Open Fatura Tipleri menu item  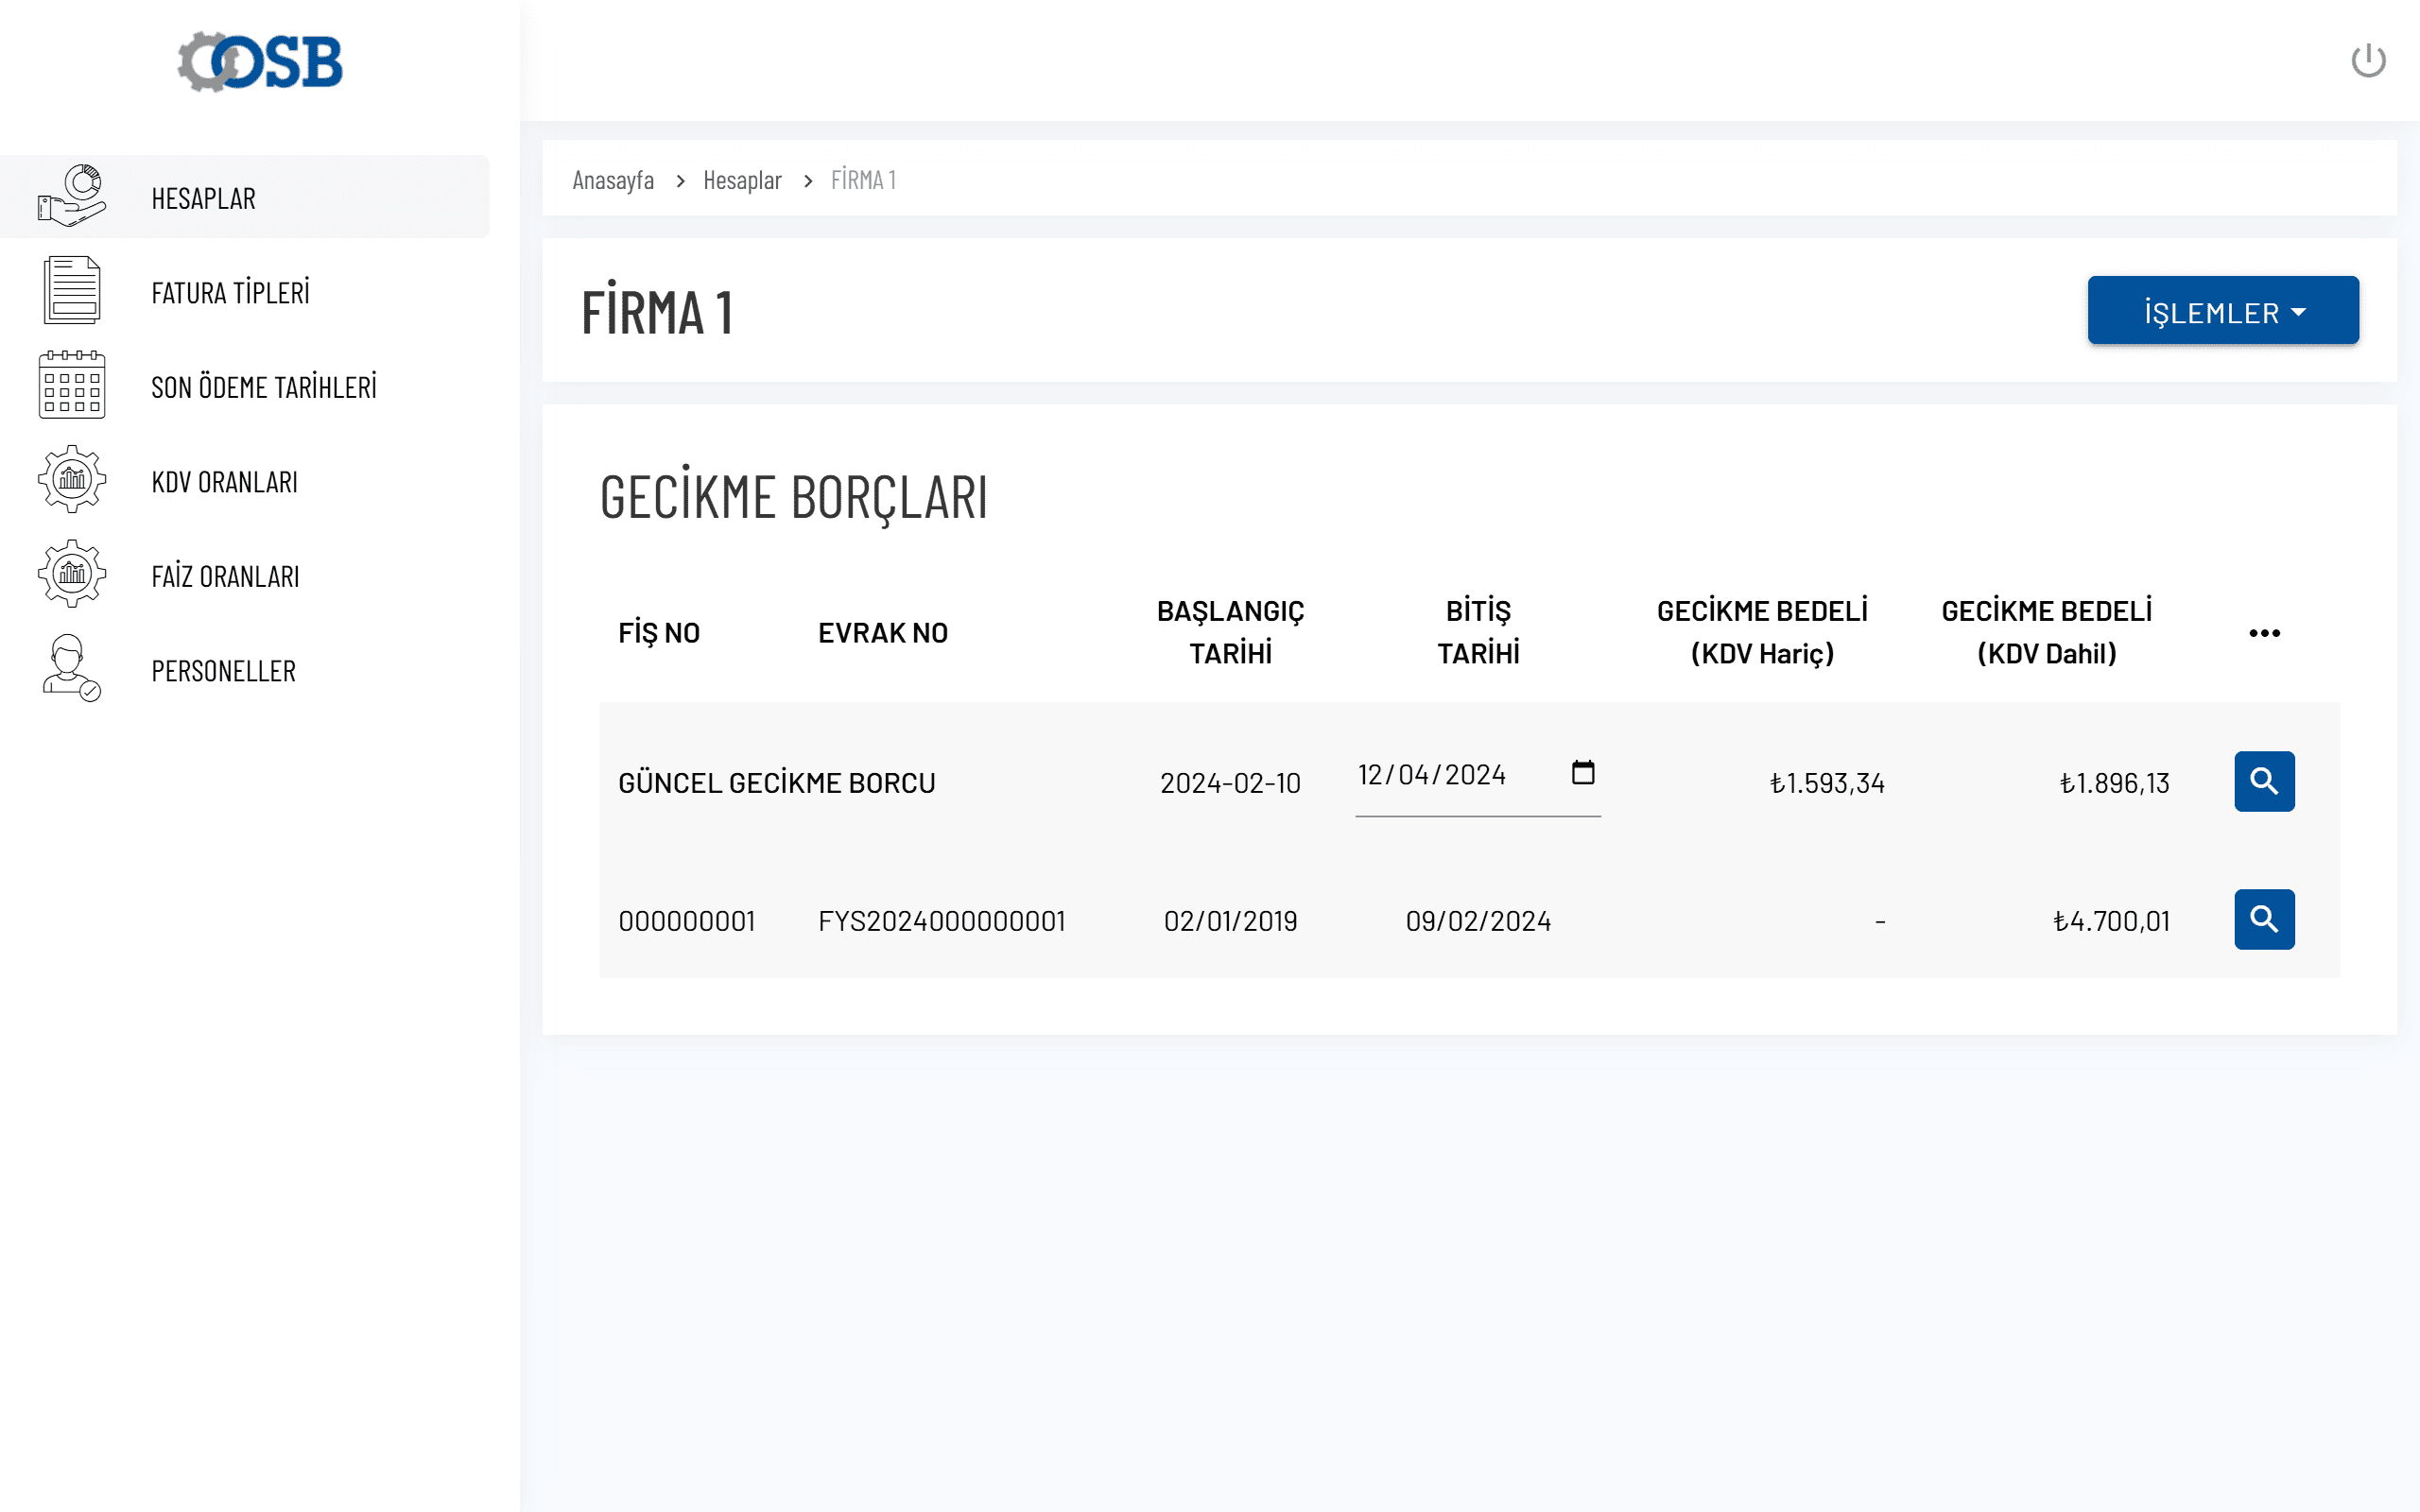tap(230, 293)
